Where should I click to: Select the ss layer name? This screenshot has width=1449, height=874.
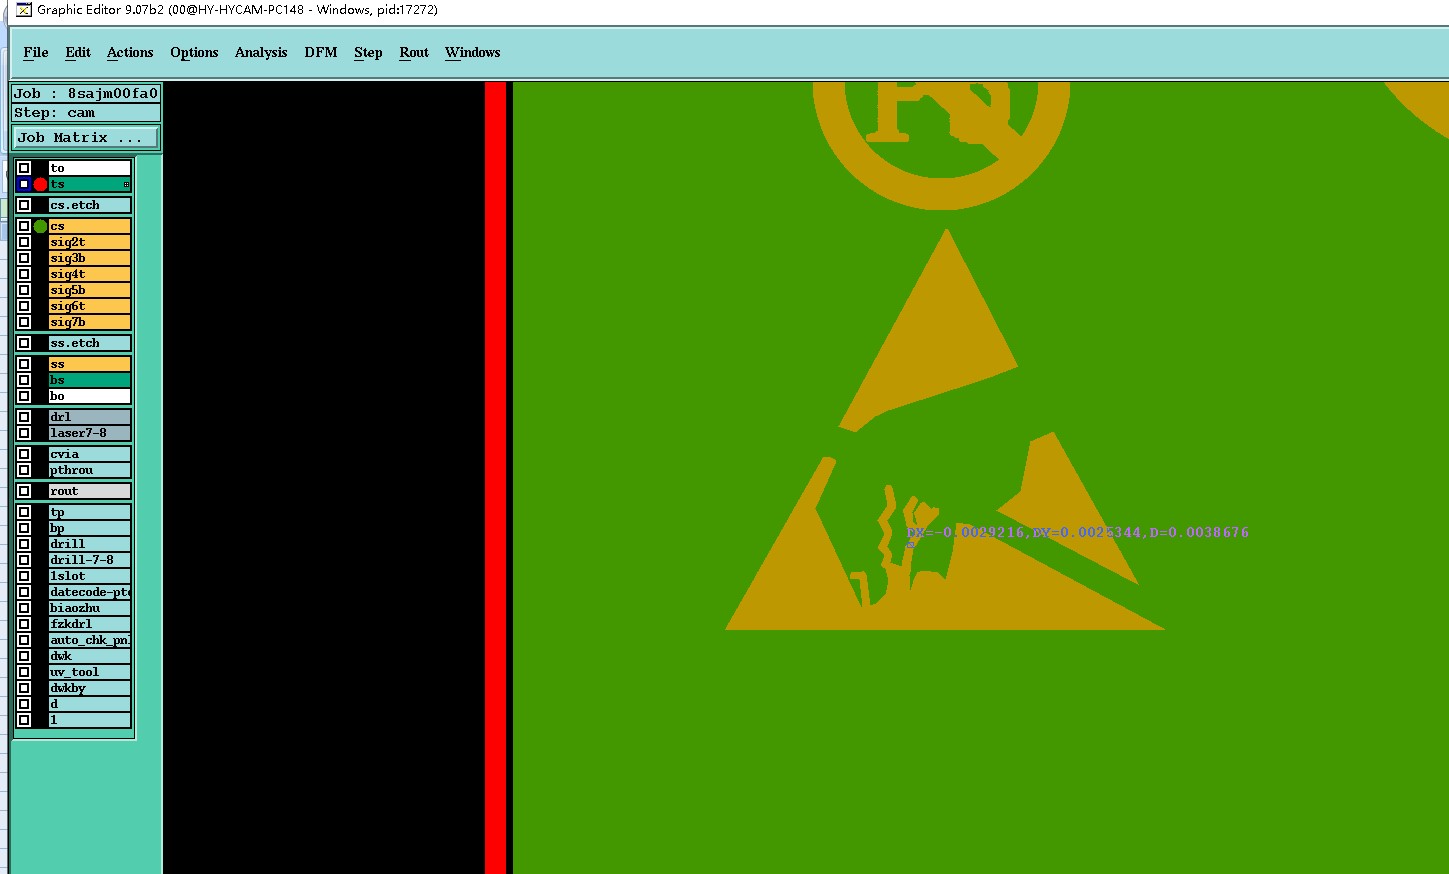click(x=90, y=364)
